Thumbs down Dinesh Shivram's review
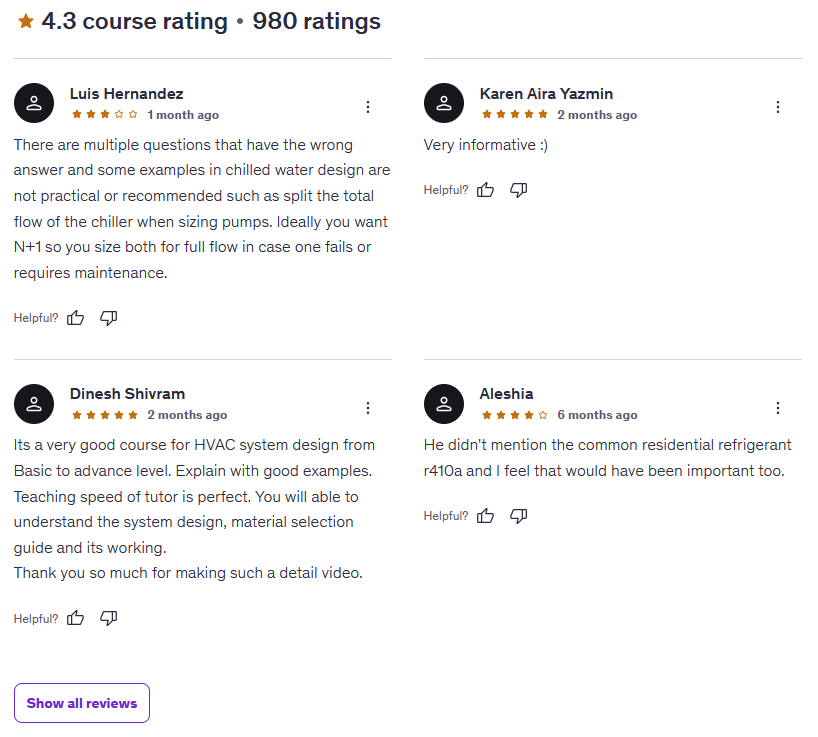The image size is (818, 737). (109, 619)
